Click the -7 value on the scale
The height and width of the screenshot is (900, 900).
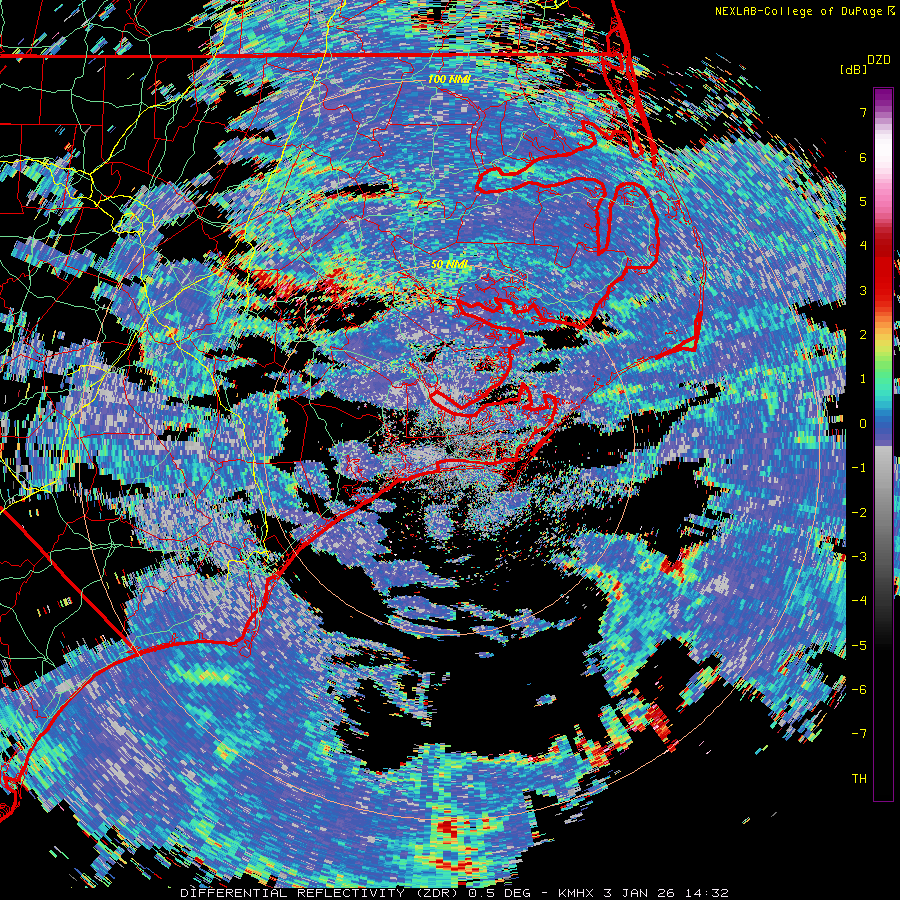(x=859, y=734)
